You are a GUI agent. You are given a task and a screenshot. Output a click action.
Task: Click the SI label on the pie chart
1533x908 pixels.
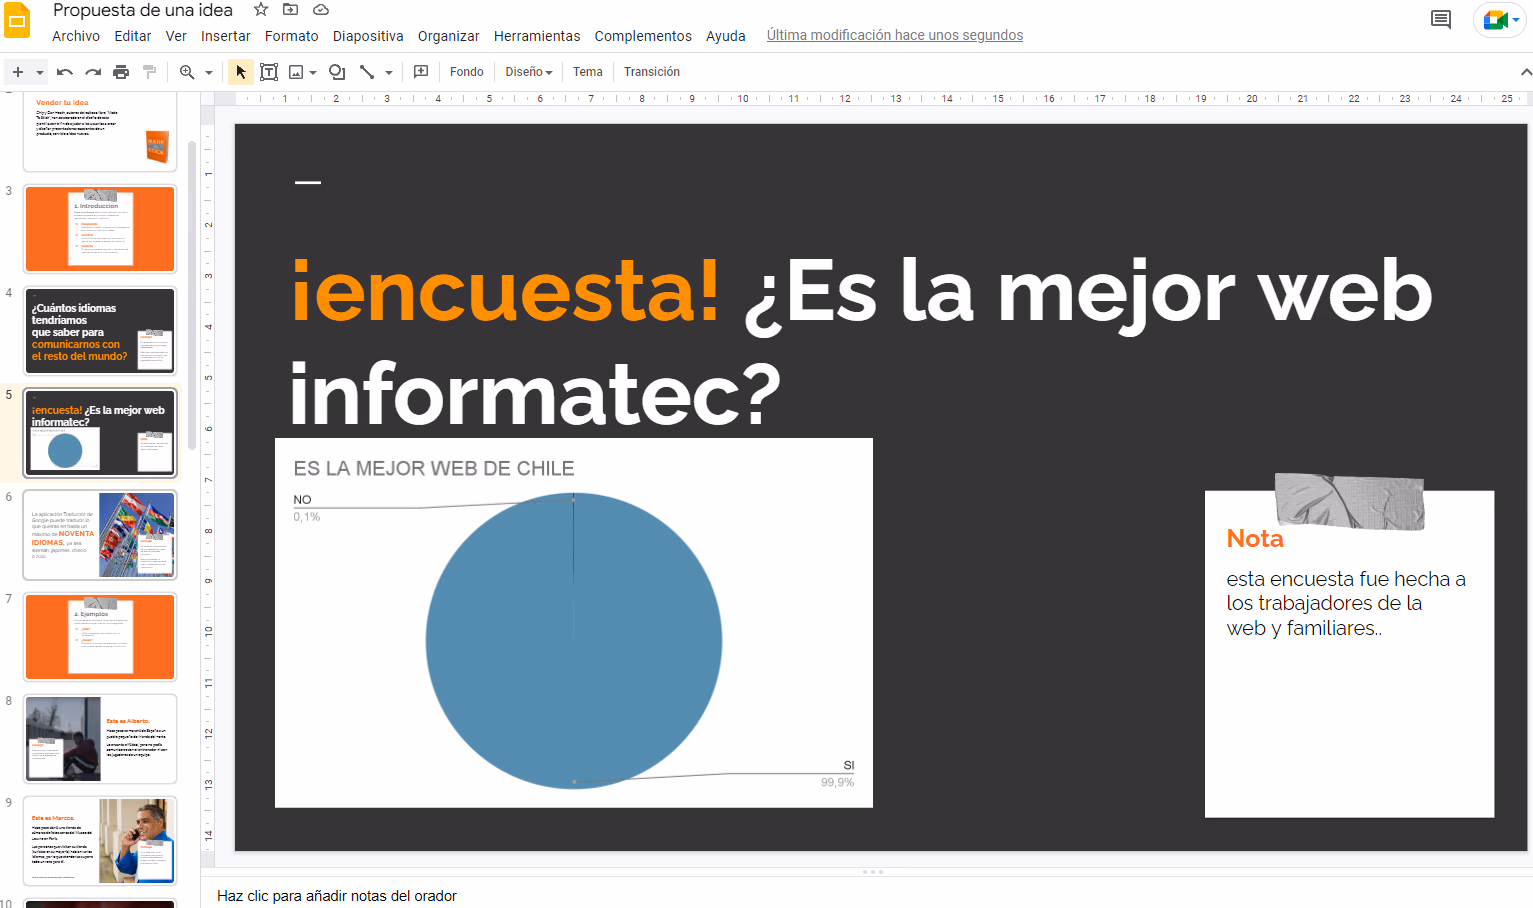coord(849,766)
